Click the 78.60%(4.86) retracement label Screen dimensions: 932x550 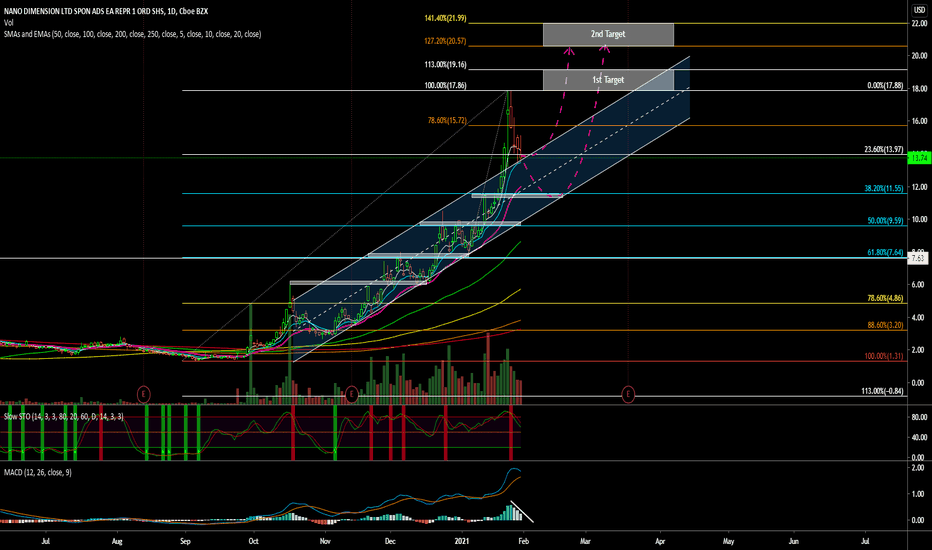click(x=885, y=298)
